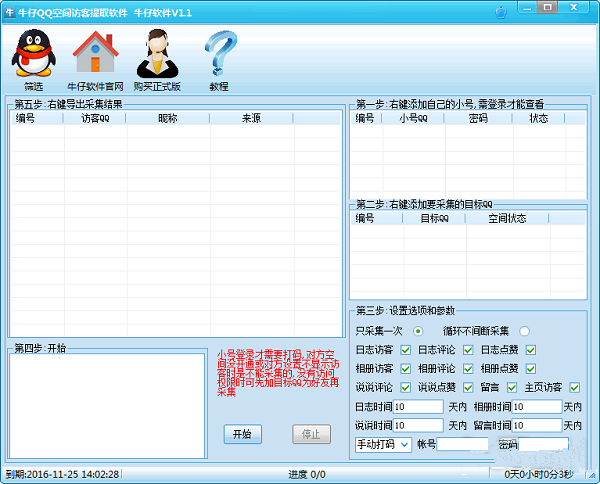This screenshot has height=484, width=600.
Task: Click 访客QQ column header
Action: coord(95,118)
